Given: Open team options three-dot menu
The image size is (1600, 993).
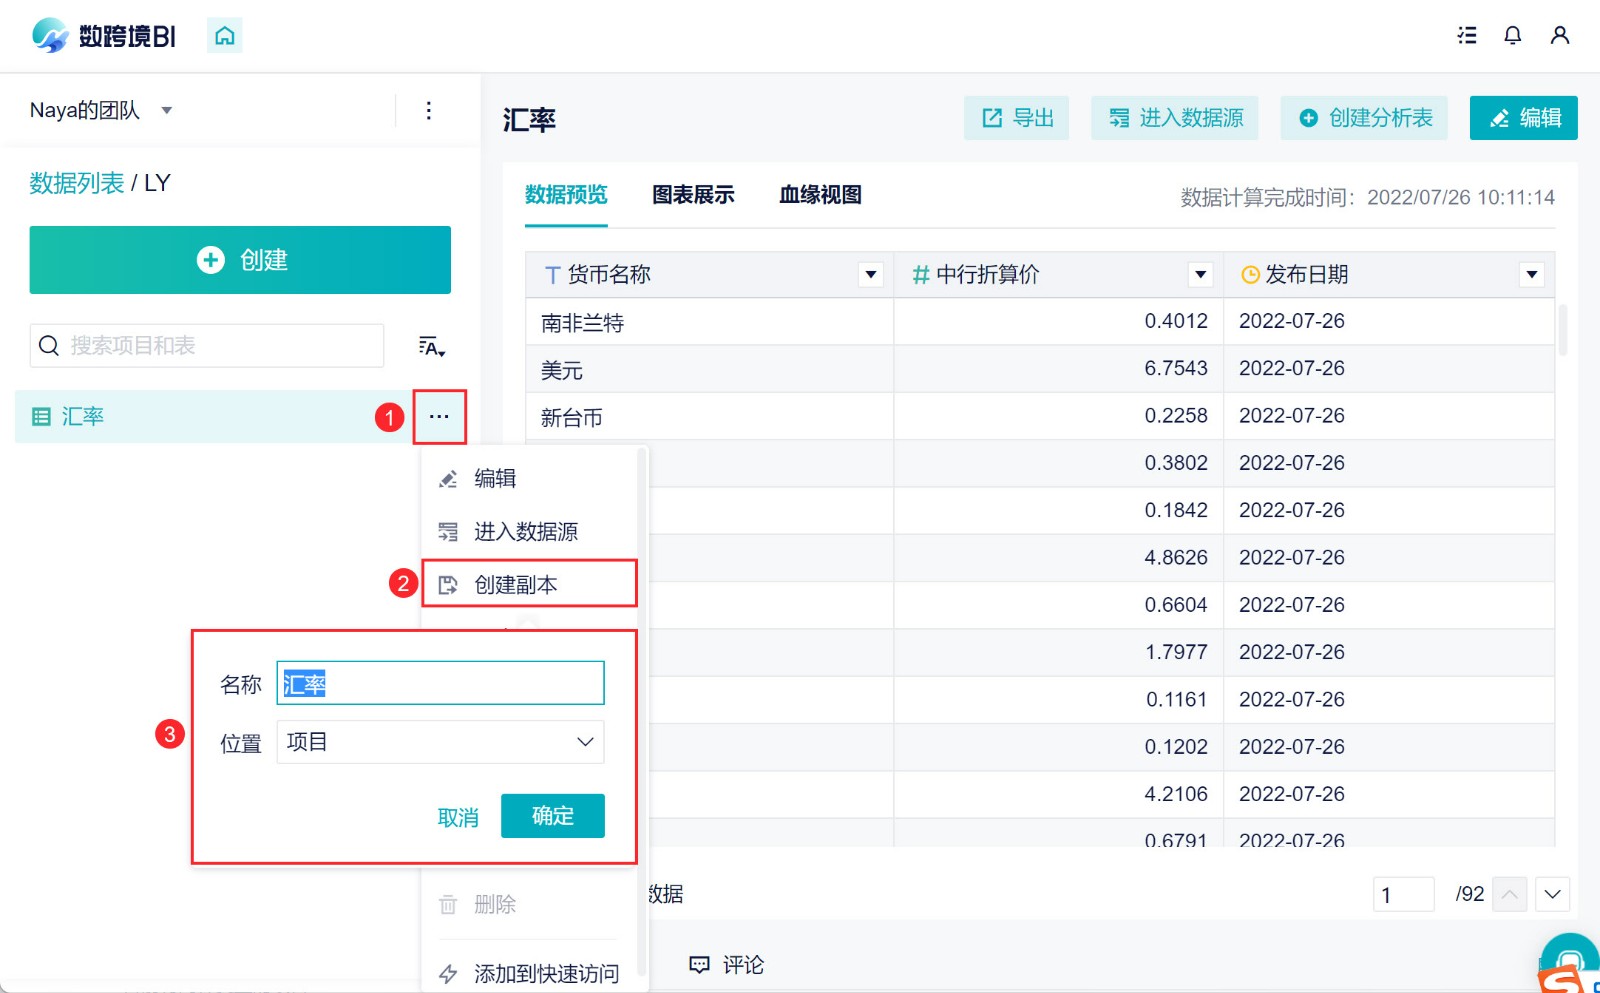Looking at the screenshot, I should tap(429, 110).
